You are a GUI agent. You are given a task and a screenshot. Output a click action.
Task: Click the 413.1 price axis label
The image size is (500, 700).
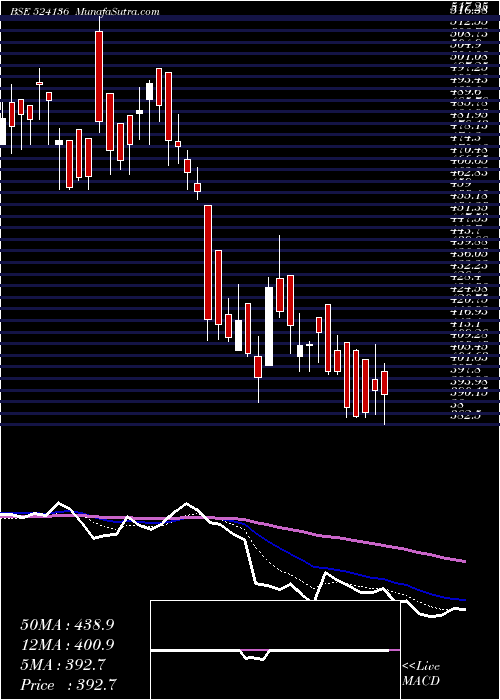pos(468,325)
